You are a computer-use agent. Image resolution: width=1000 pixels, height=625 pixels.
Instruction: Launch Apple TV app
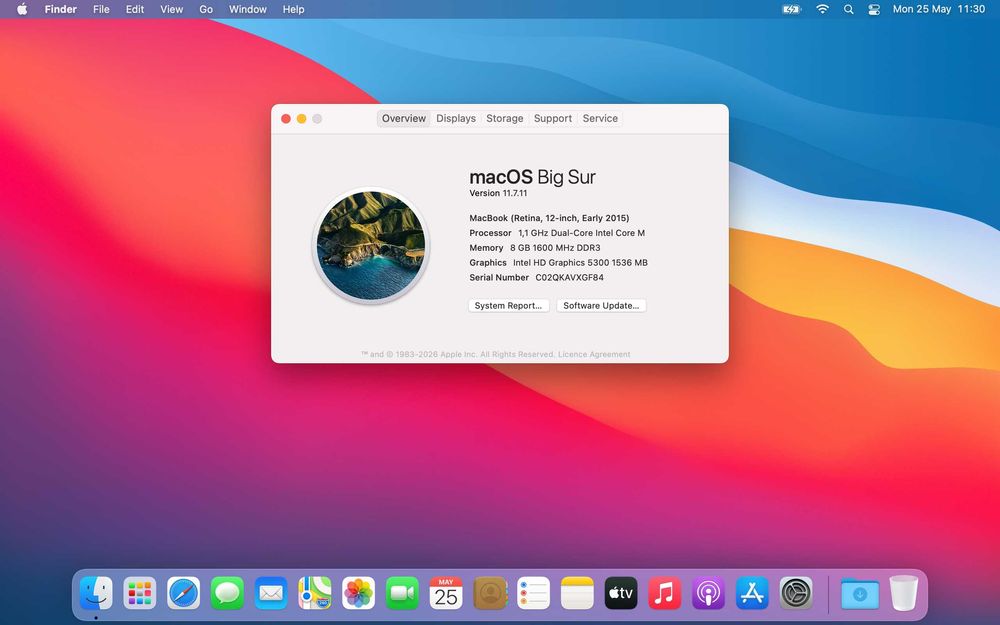tap(621, 593)
